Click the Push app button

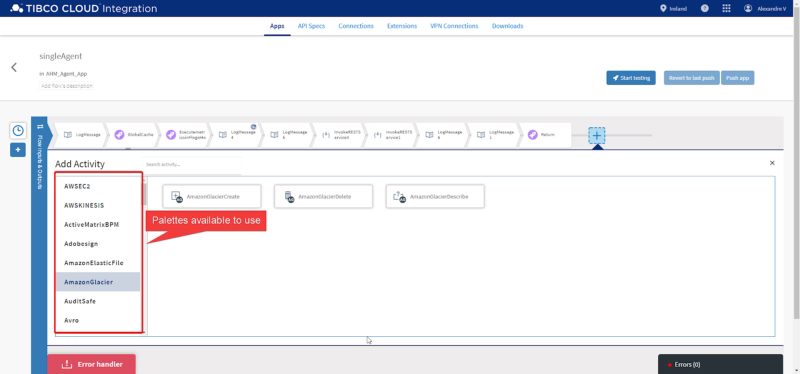[x=737, y=78]
